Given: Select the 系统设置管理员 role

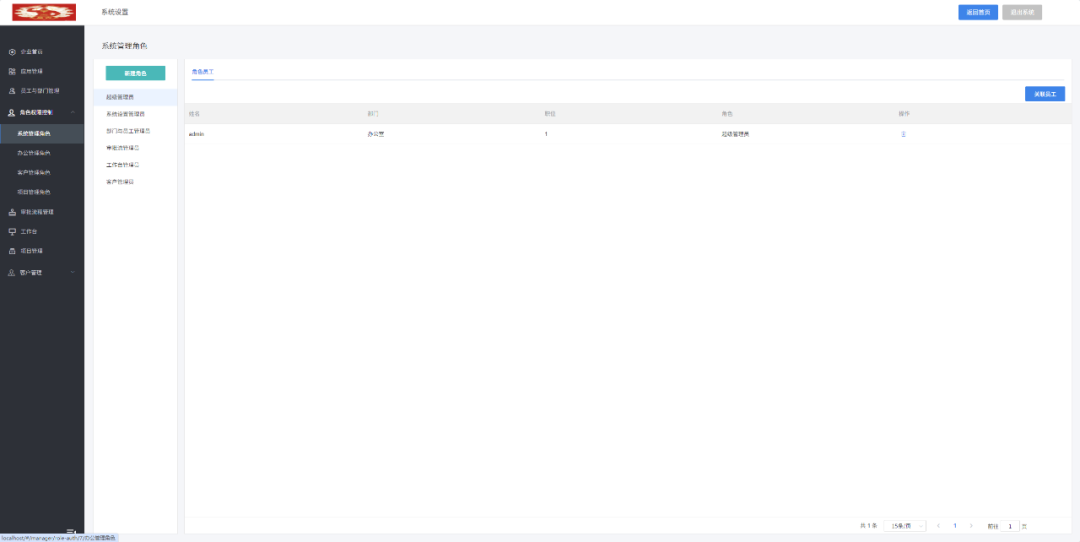Looking at the screenshot, I should [135, 114].
